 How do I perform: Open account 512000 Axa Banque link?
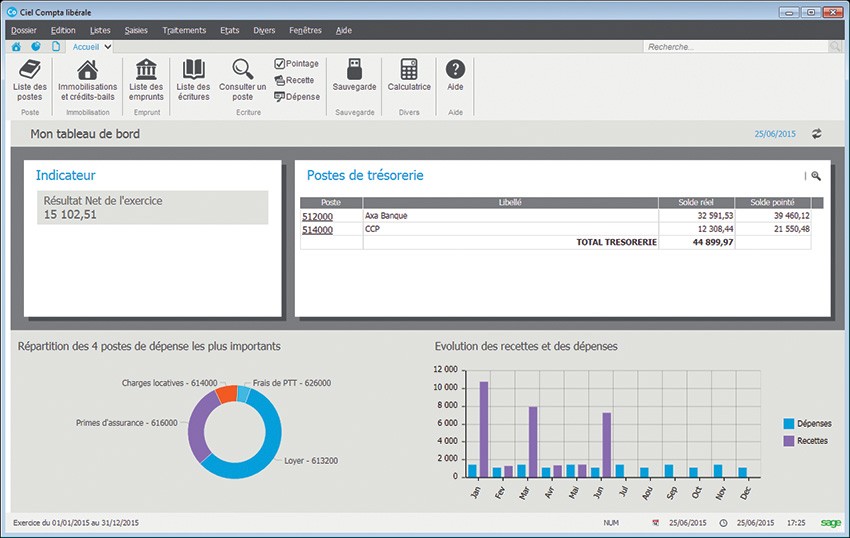(x=317, y=215)
